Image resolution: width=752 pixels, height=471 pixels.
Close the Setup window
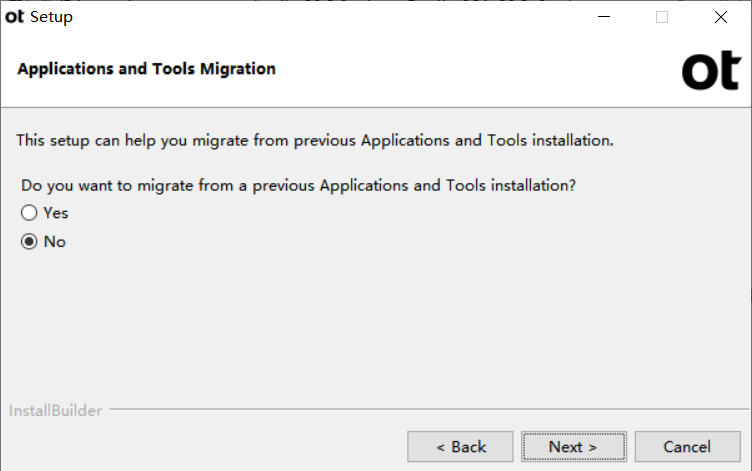coord(720,17)
